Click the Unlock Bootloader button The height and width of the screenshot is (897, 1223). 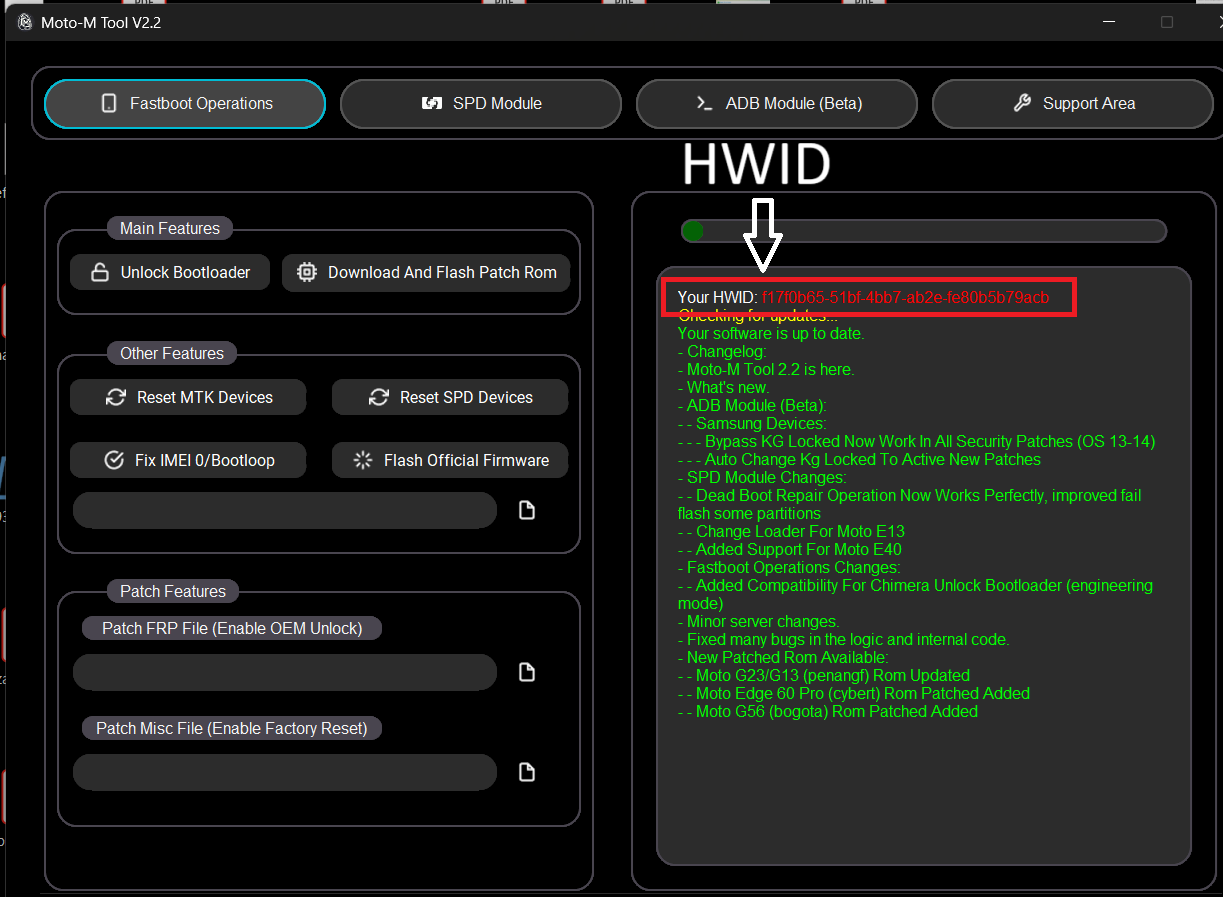click(x=170, y=272)
